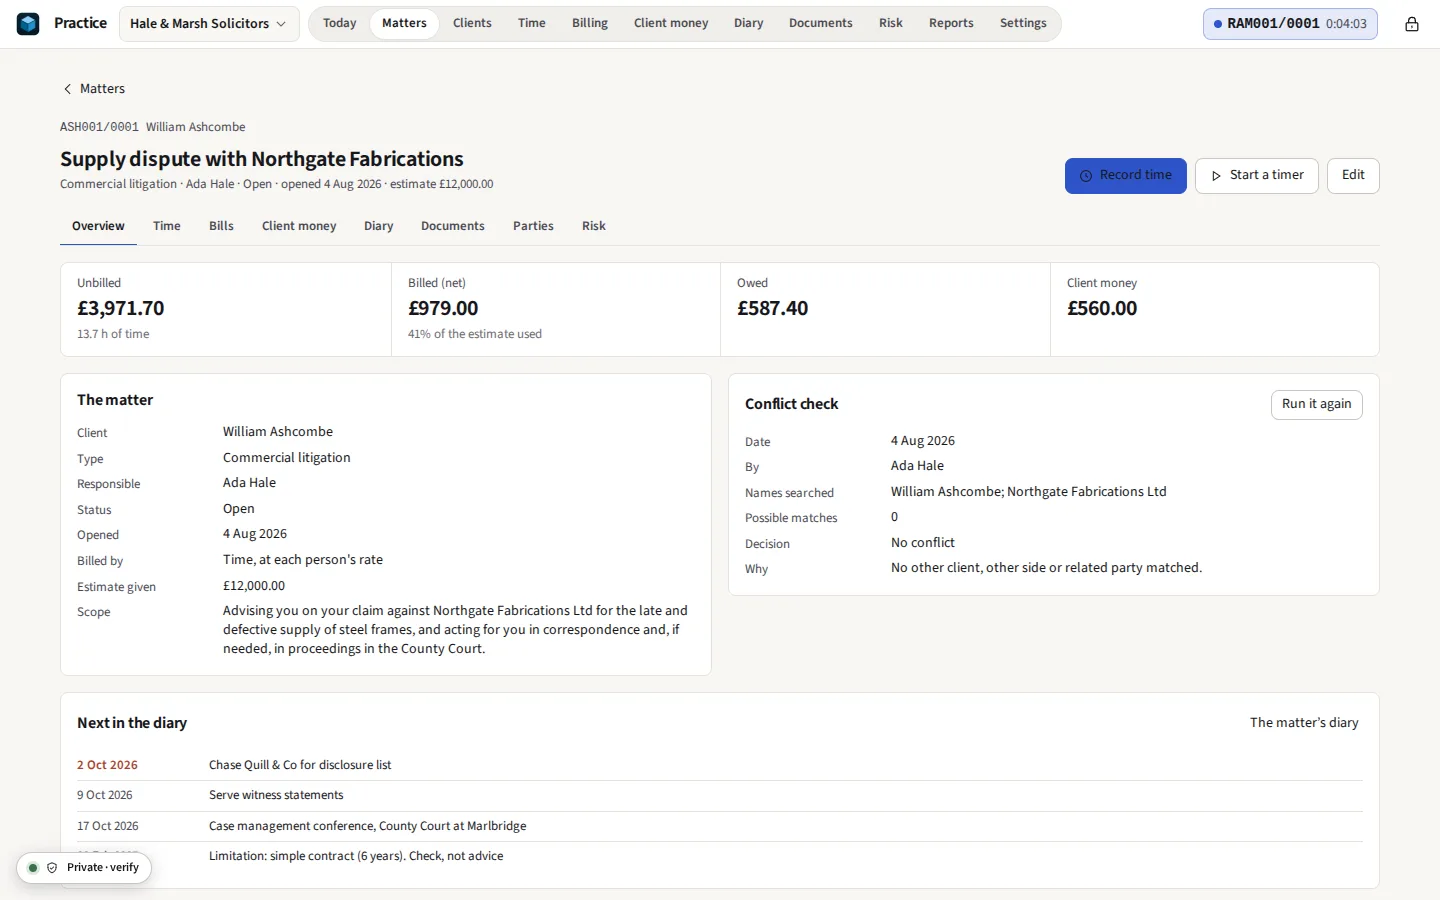Click the No conflict decision value
This screenshot has width=1440, height=900.
(x=923, y=543)
